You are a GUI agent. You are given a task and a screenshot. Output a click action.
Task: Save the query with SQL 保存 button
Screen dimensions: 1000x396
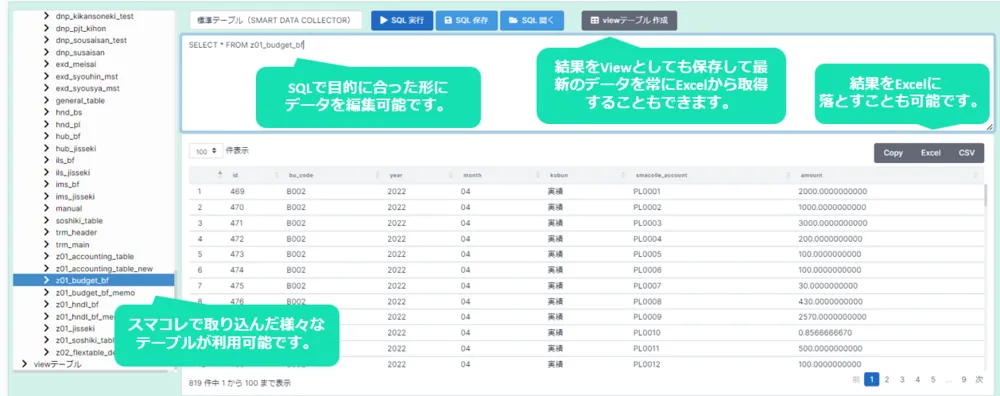pyautogui.click(x=467, y=20)
